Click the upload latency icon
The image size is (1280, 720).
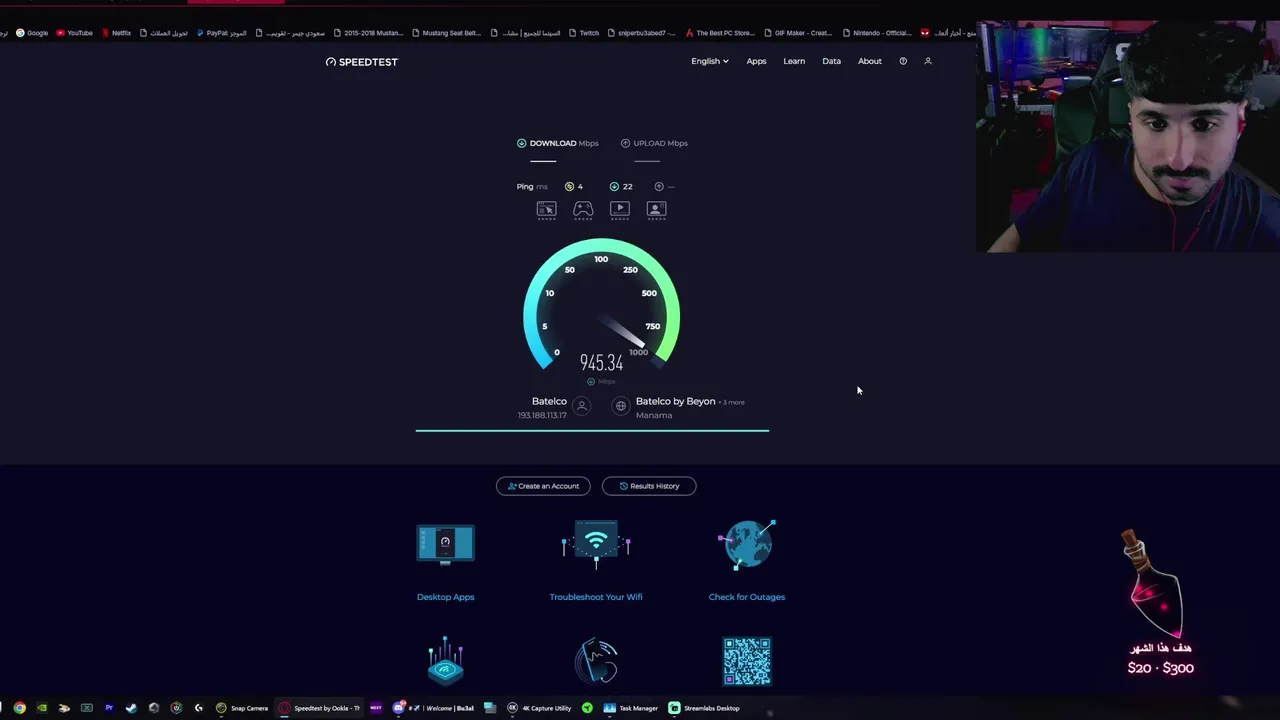[x=659, y=186]
